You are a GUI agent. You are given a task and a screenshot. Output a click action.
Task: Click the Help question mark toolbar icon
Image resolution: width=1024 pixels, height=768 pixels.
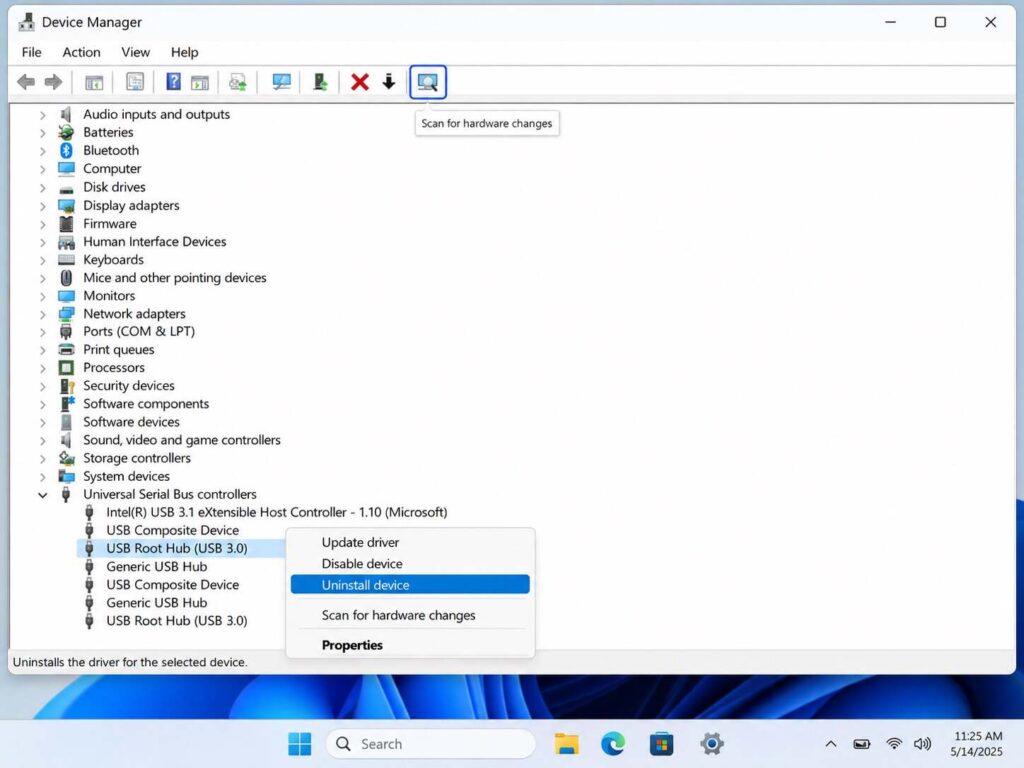pos(173,82)
